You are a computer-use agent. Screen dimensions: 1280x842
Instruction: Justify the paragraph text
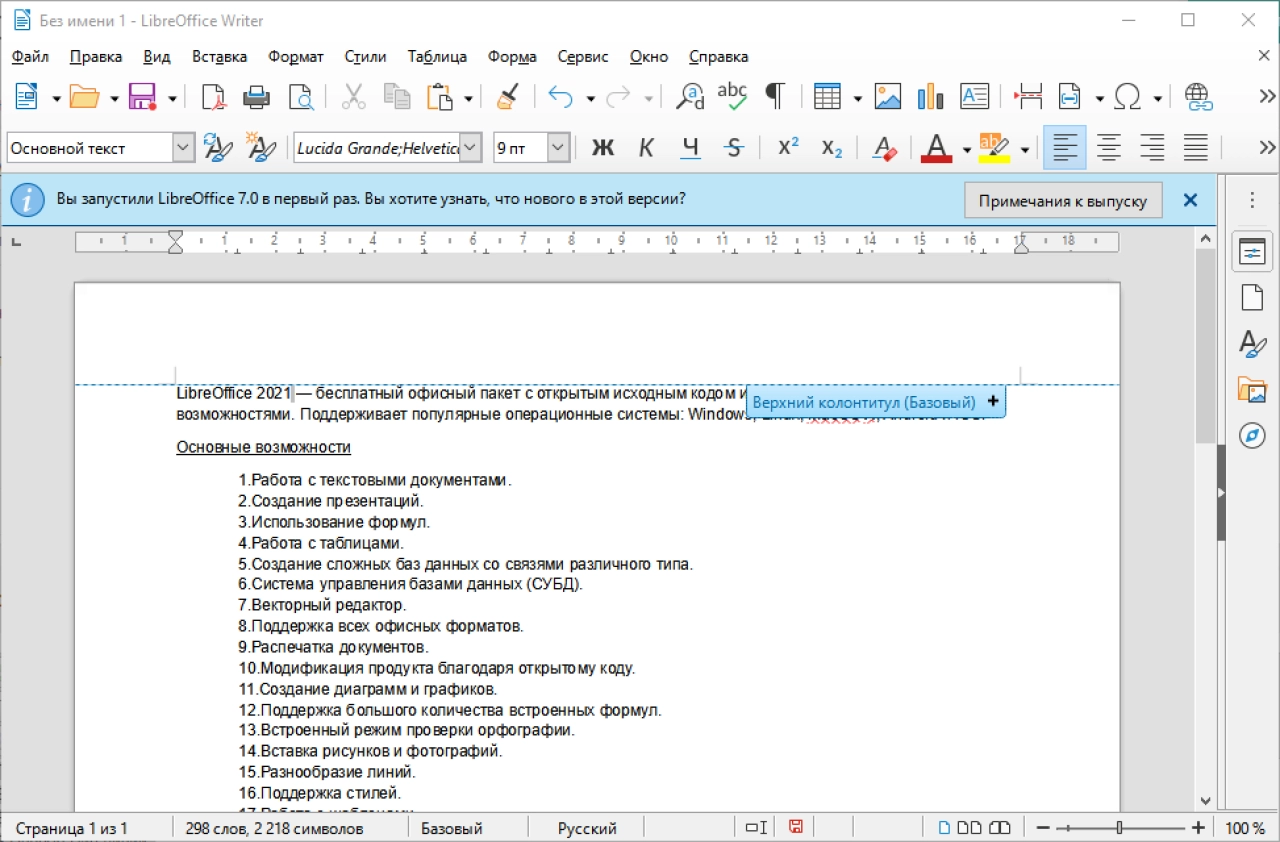1196,148
